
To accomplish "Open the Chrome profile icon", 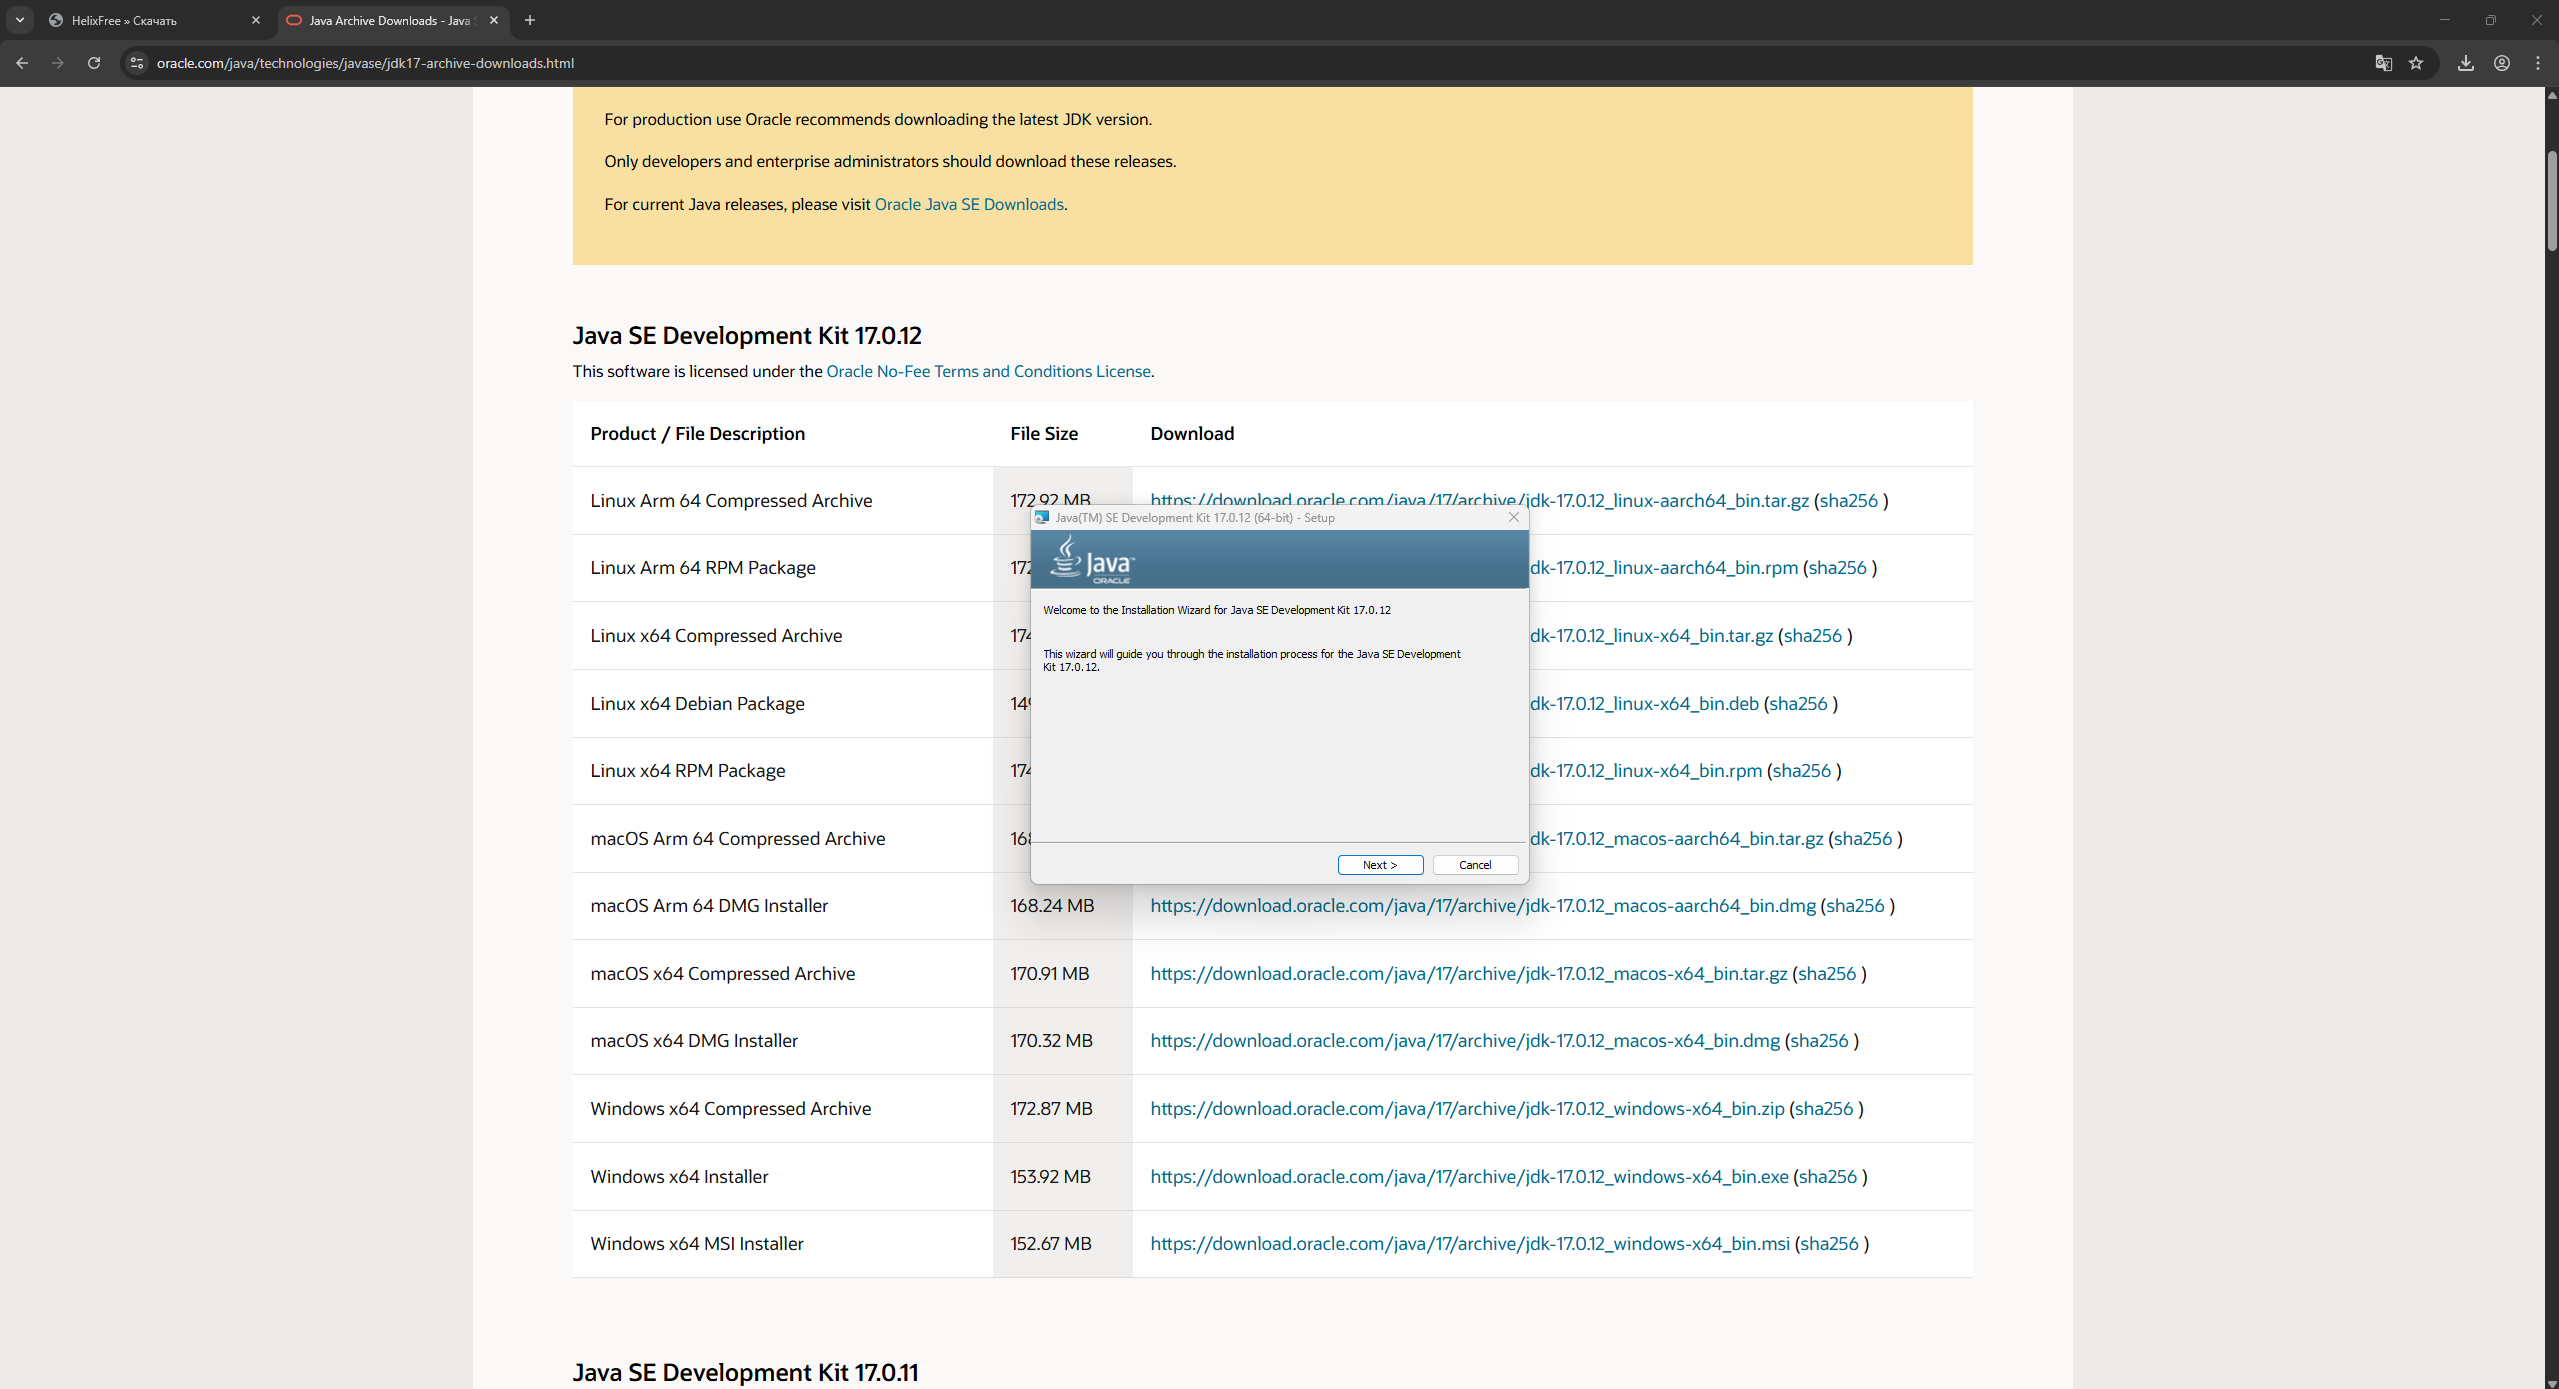I will pos(2502,63).
